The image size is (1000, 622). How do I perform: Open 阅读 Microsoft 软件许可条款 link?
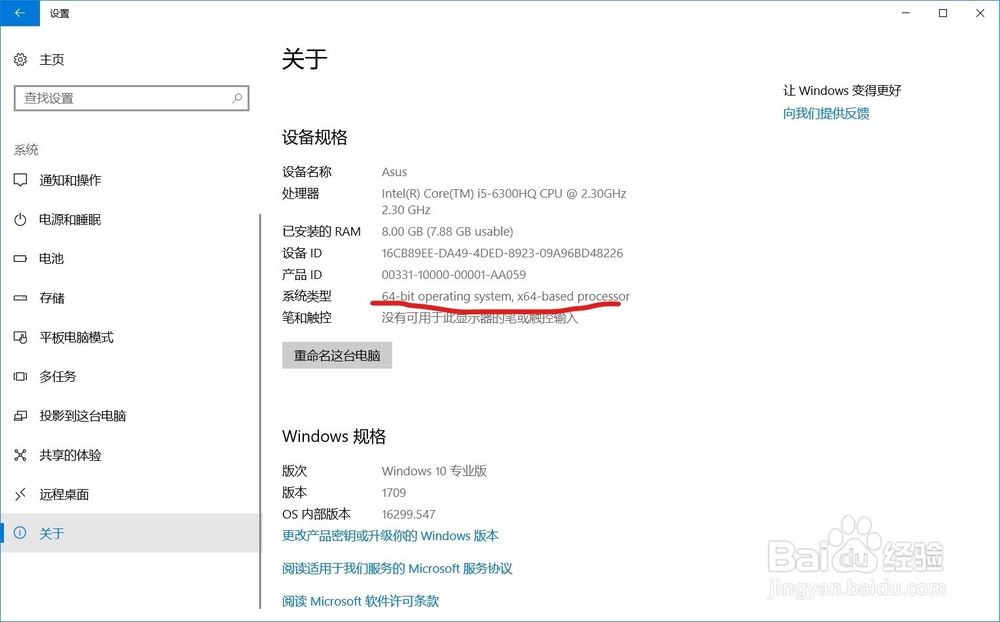tap(360, 601)
